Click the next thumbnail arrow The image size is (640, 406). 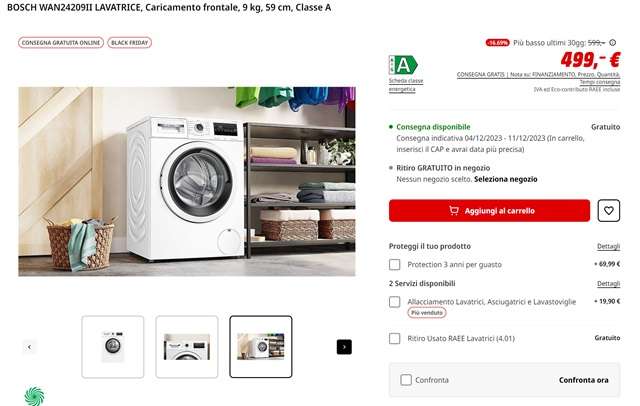344,347
